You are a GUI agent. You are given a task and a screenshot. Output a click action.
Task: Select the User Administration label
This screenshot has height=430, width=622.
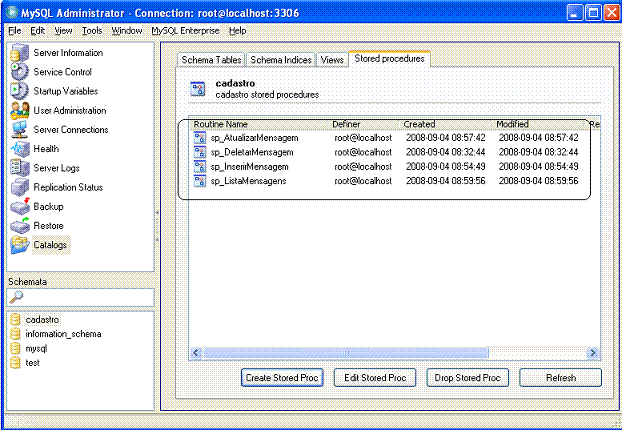[x=70, y=110]
